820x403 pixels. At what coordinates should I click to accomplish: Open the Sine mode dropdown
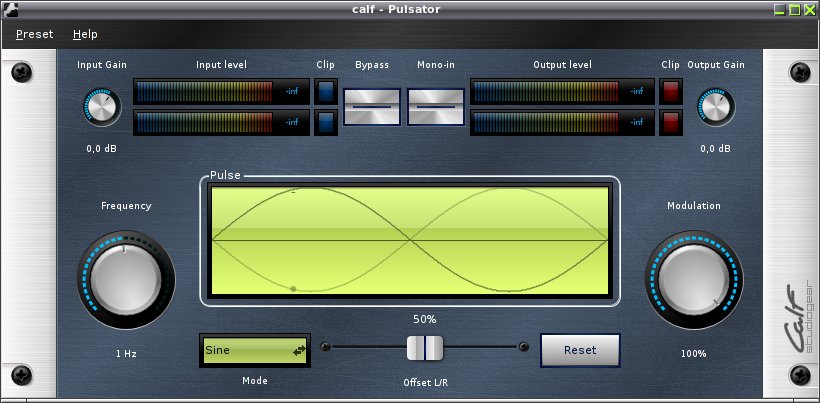coord(255,350)
